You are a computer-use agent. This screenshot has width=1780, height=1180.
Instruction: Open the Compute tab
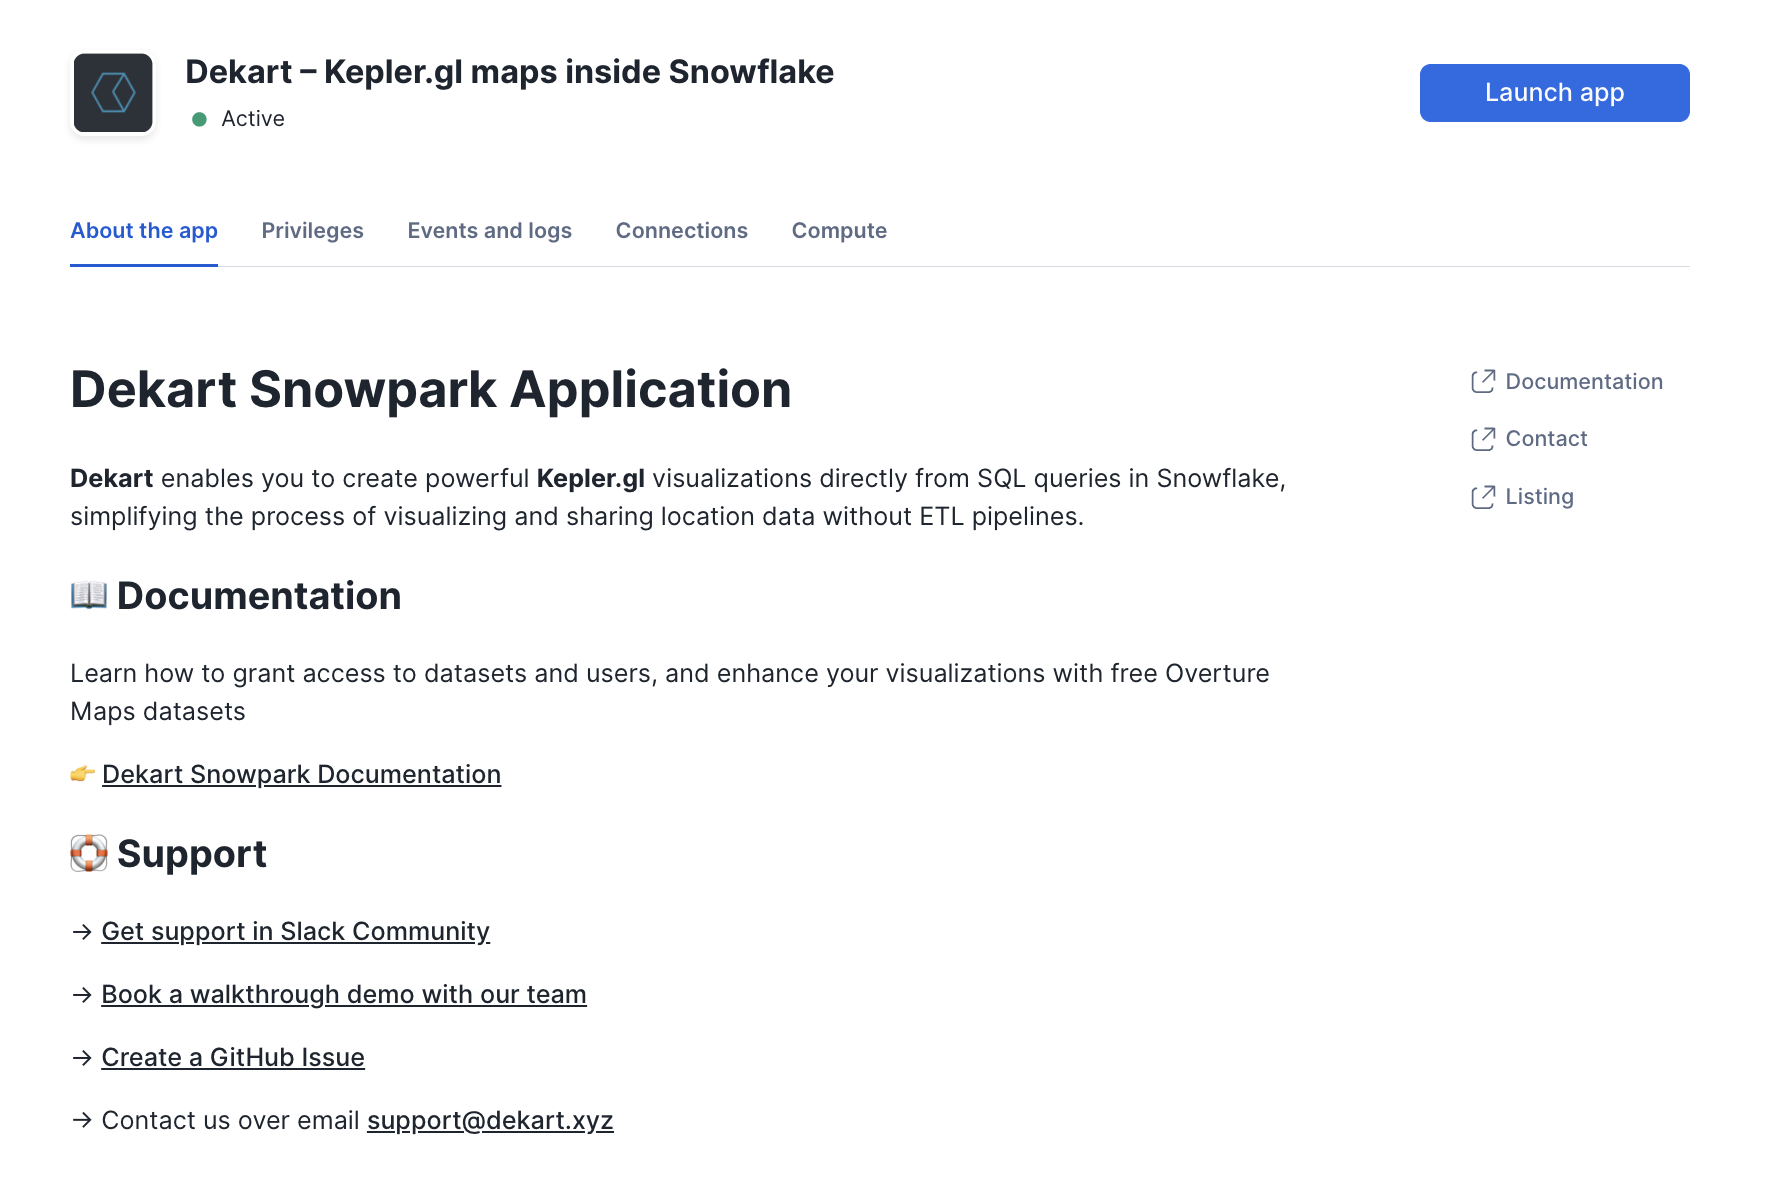pos(839,231)
